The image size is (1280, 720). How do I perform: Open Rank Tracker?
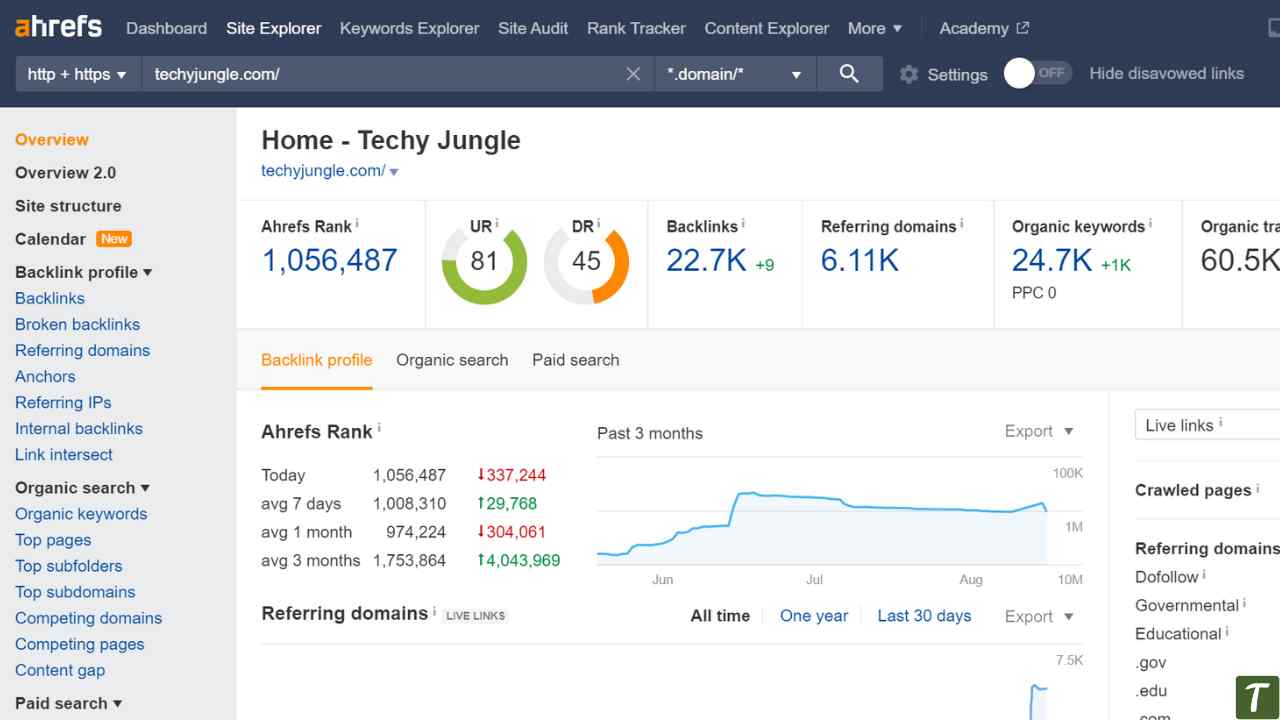[x=636, y=28]
